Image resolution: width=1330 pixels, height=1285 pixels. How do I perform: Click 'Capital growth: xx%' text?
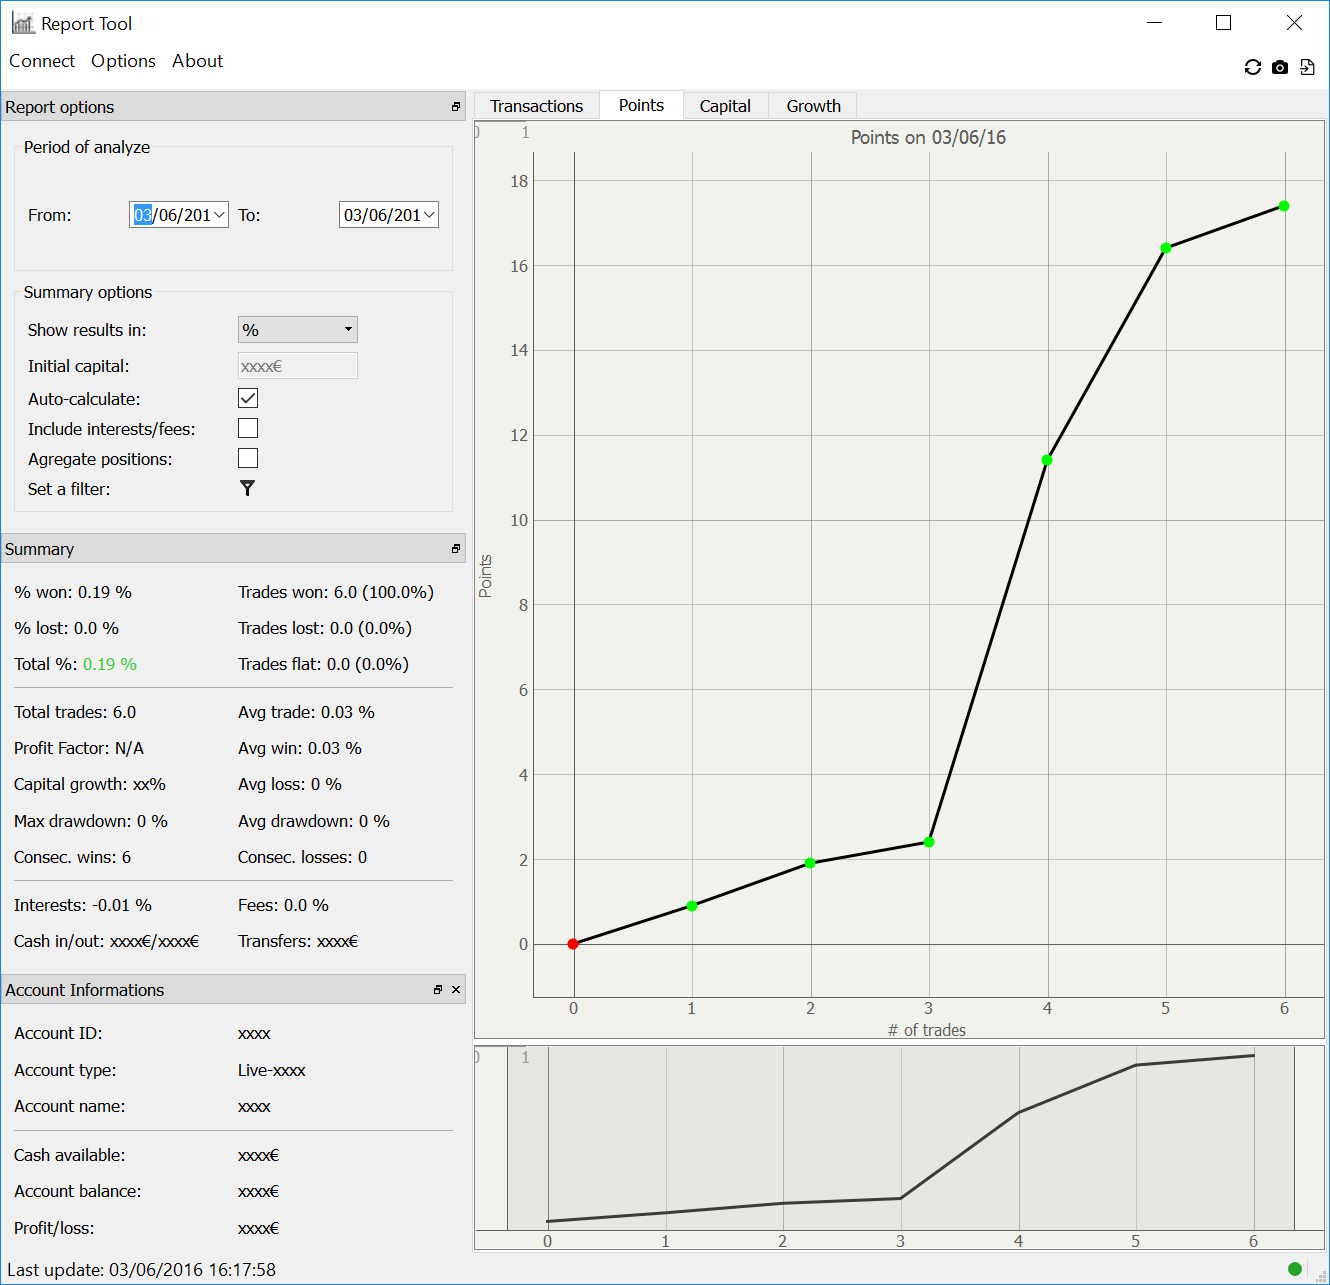90,784
